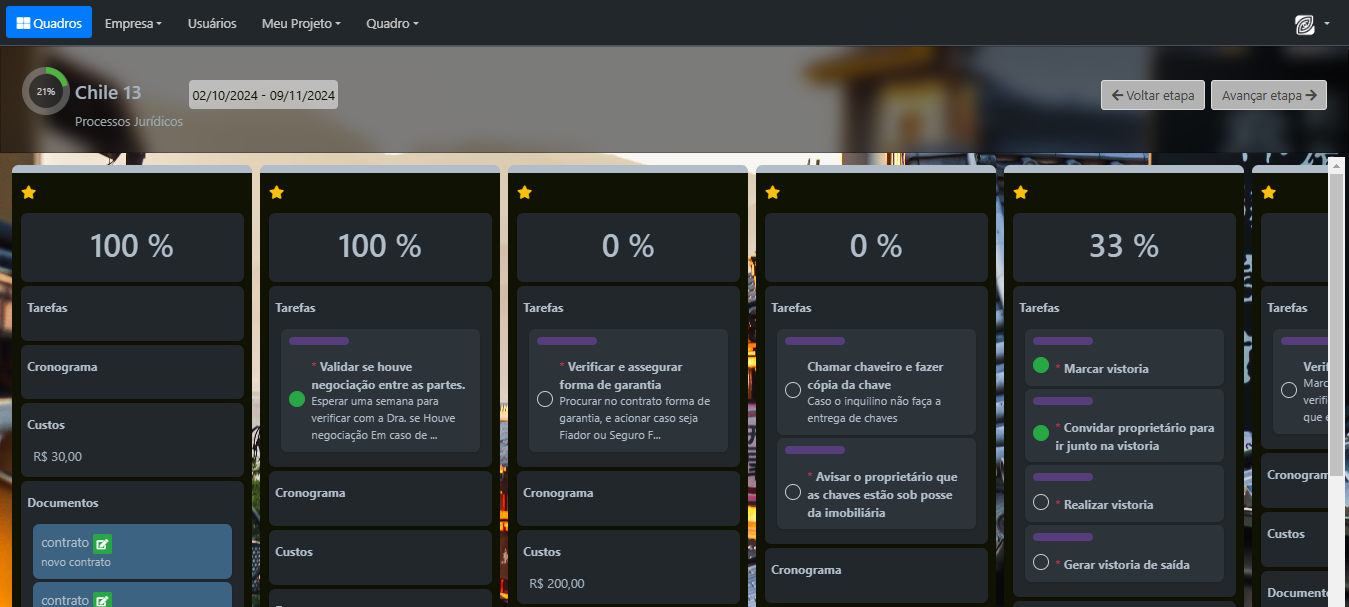The width and height of the screenshot is (1349, 607).
Task: Click the grid icon in the Quadros button
Action: [23, 23]
